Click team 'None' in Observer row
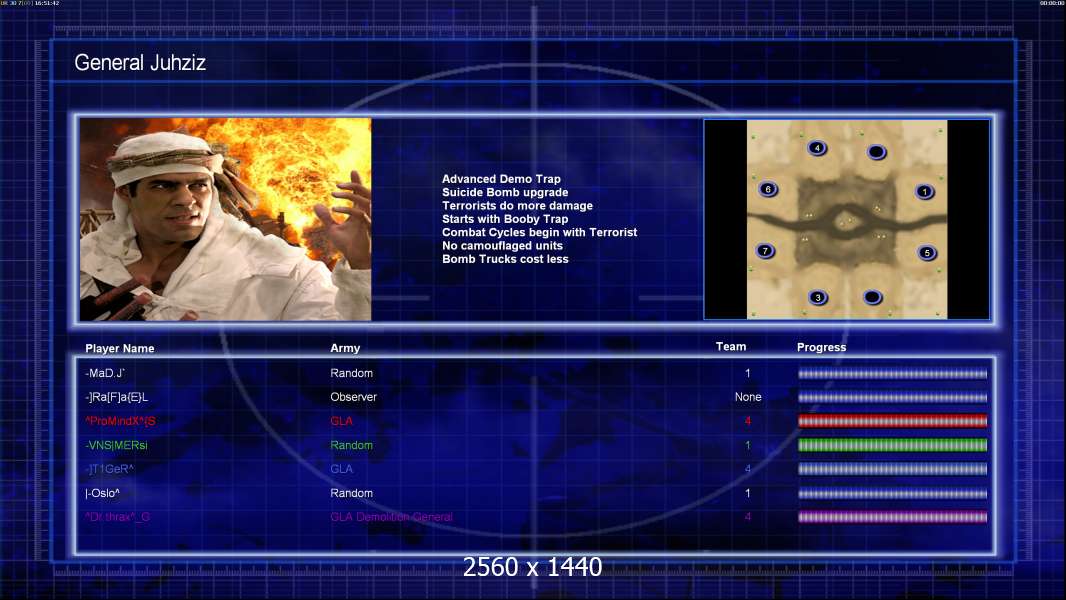 (x=748, y=397)
